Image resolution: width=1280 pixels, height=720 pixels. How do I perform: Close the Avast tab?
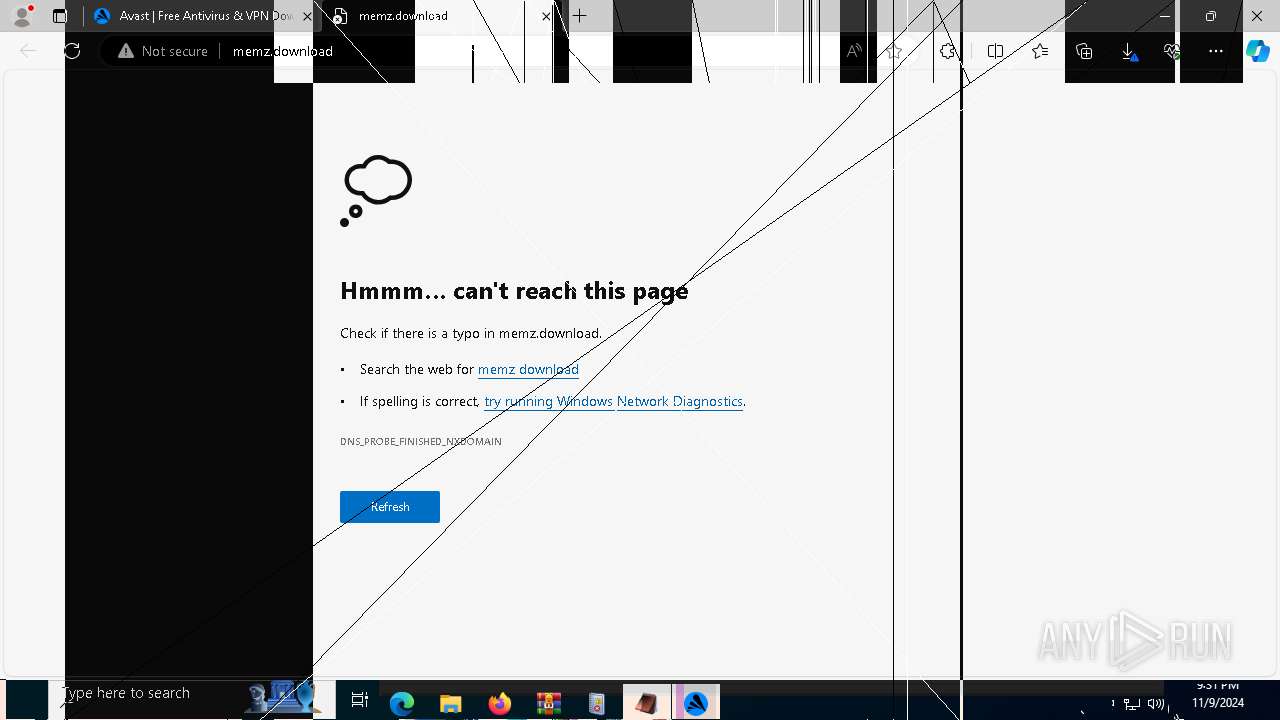tap(307, 16)
